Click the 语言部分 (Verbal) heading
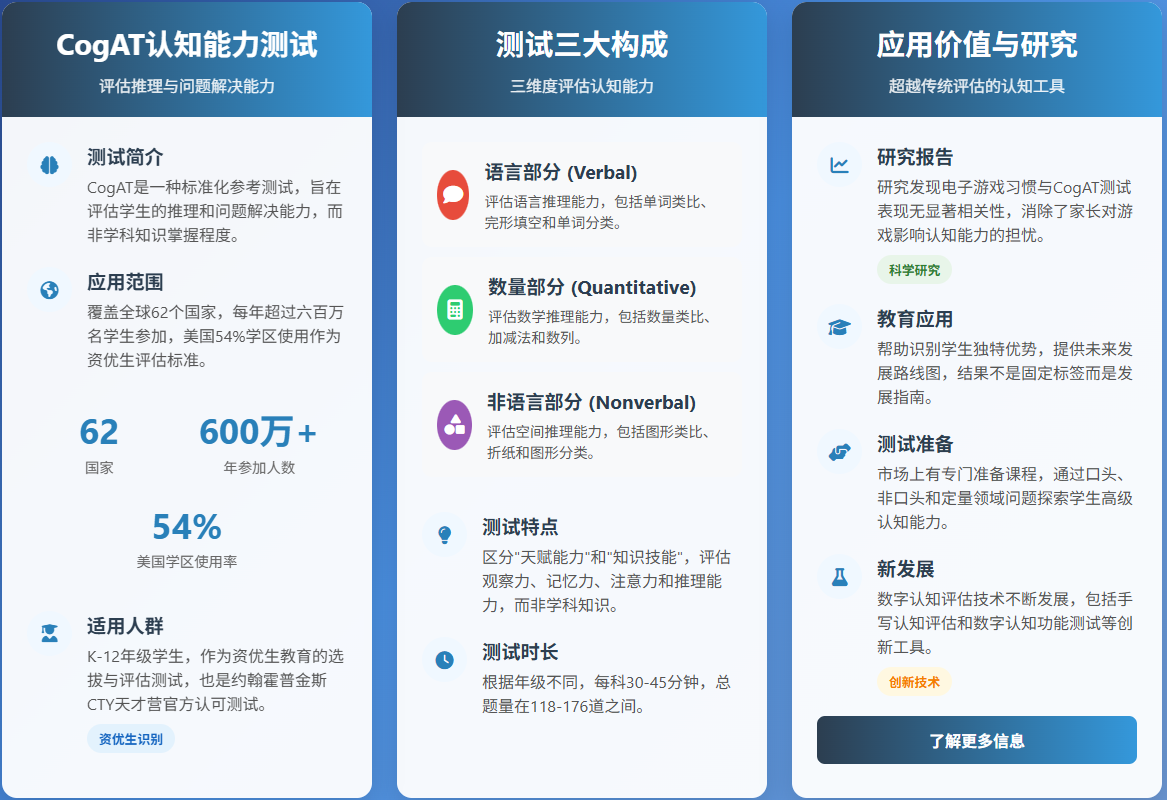The height and width of the screenshot is (800, 1167). point(561,173)
